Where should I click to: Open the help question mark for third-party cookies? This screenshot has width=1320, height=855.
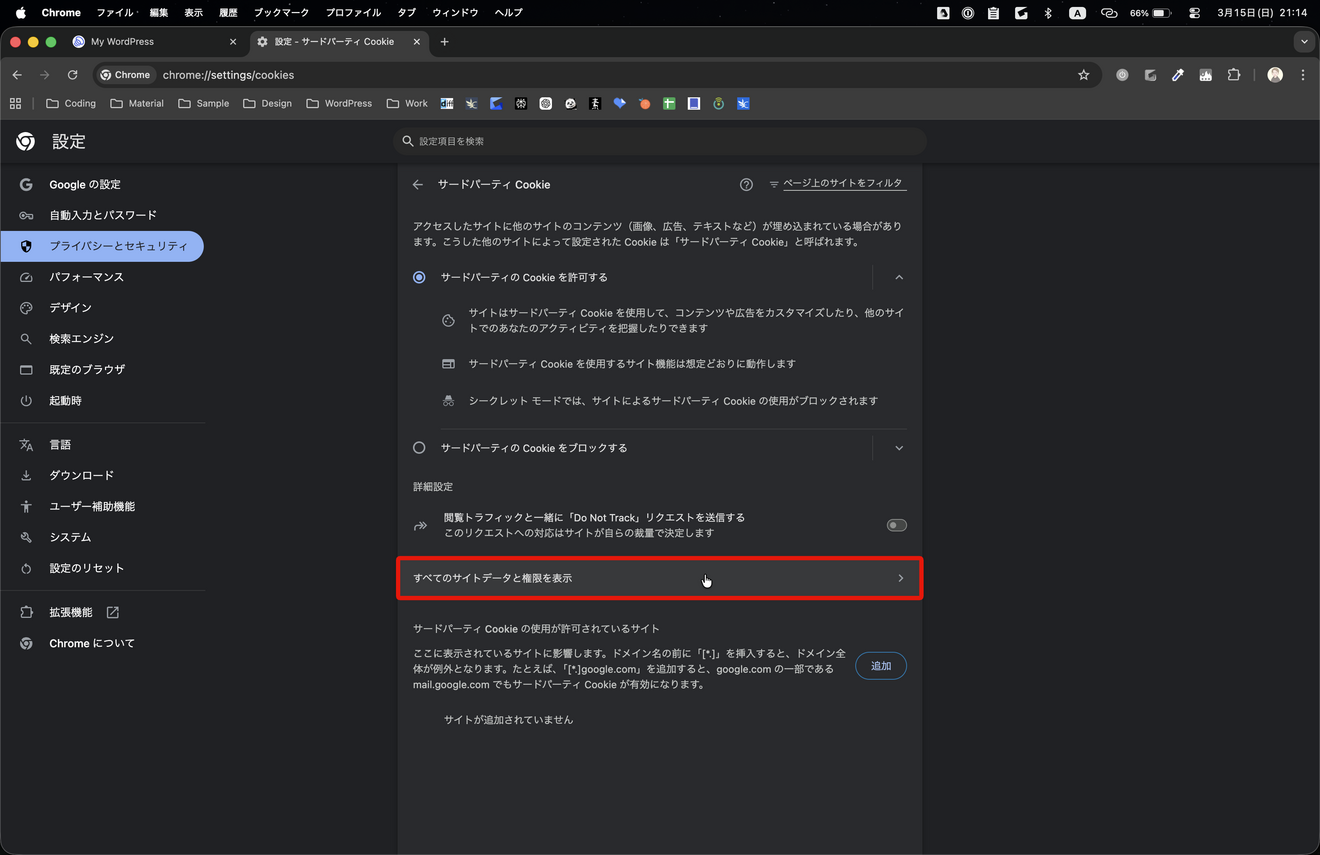(746, 184)
